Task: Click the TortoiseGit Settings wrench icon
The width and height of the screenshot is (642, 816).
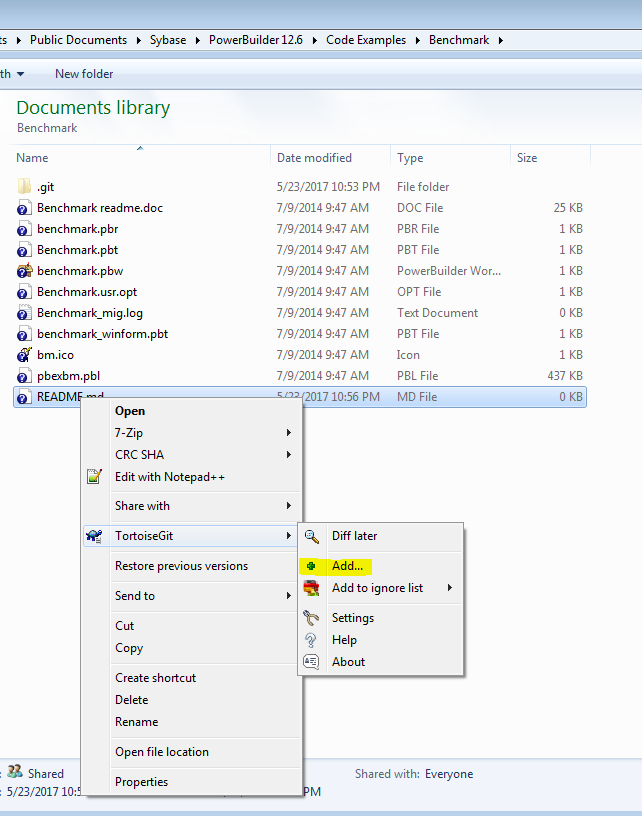Action: click(x=311, y=618)
